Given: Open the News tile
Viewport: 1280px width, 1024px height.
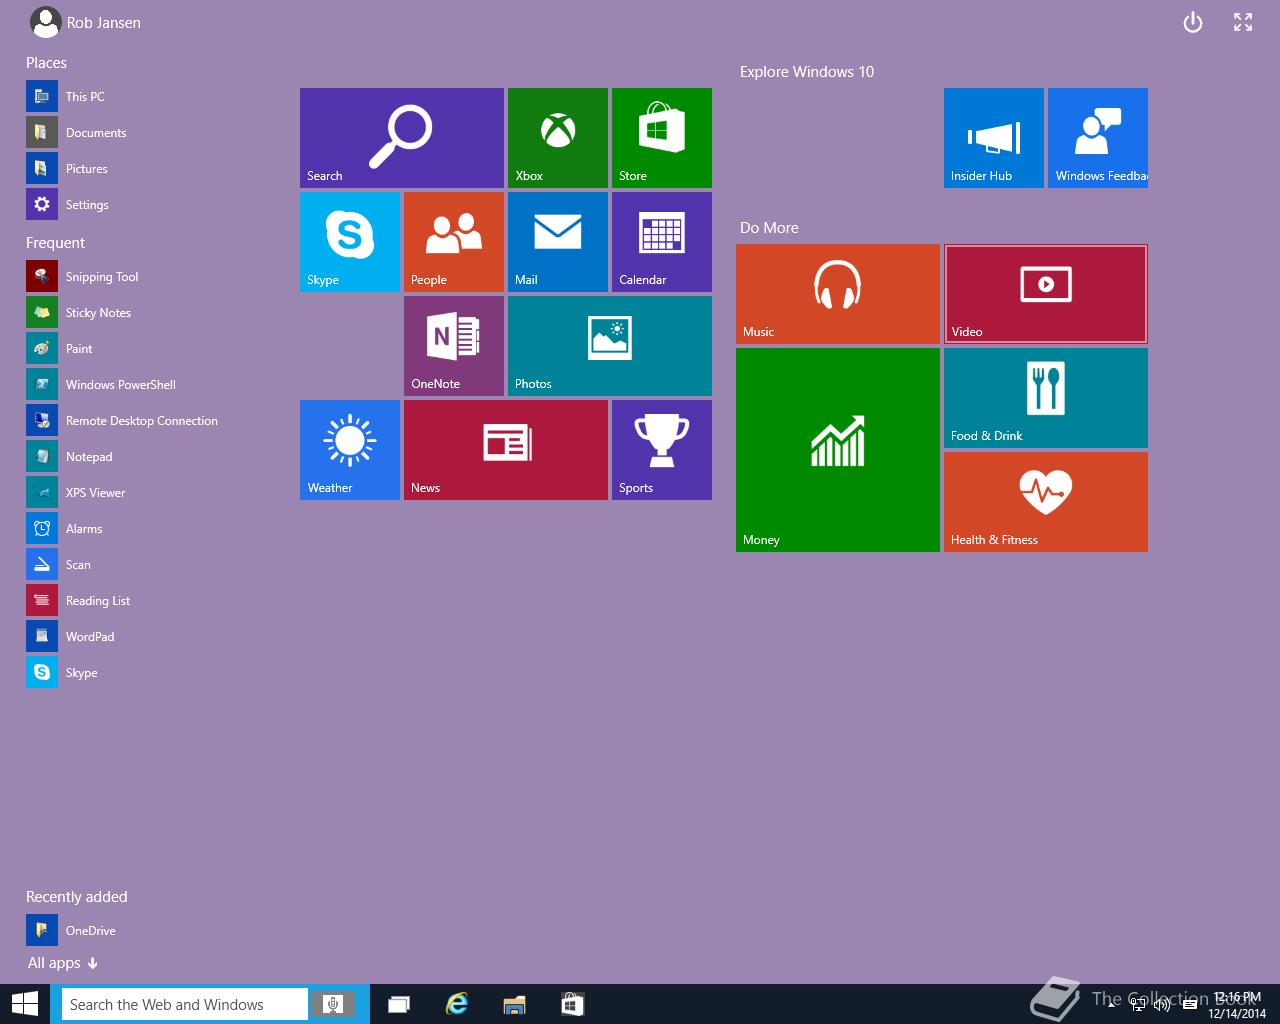Looking at the screenshot, I should pos(506,450).
